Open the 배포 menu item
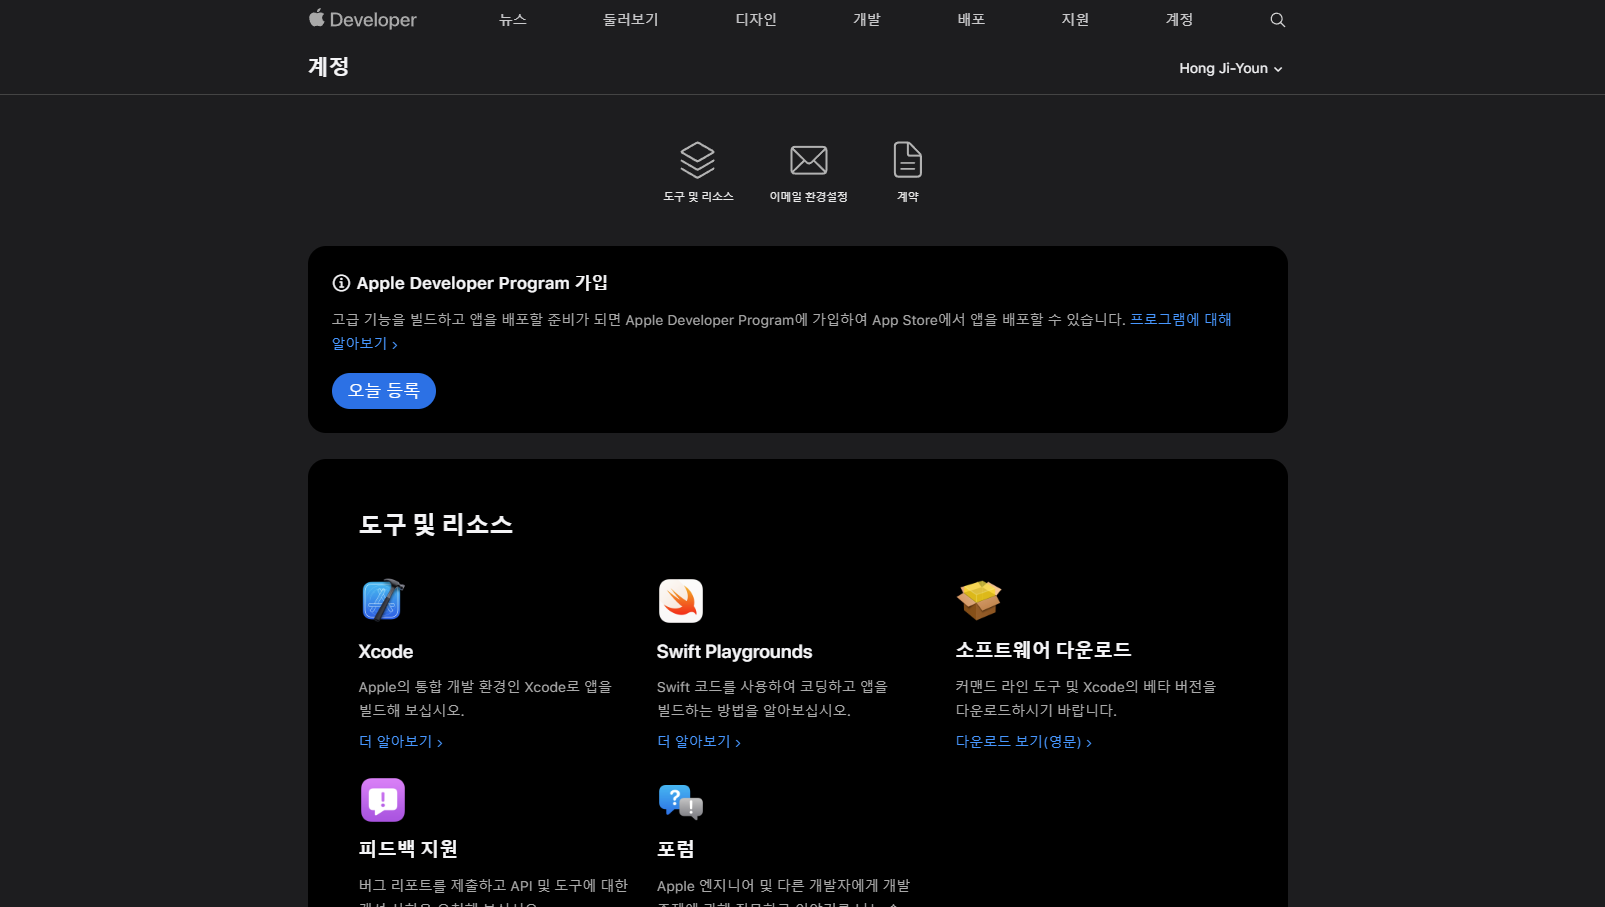The width and height of the screenshot is (1605, 907). (x=969, y=19)
